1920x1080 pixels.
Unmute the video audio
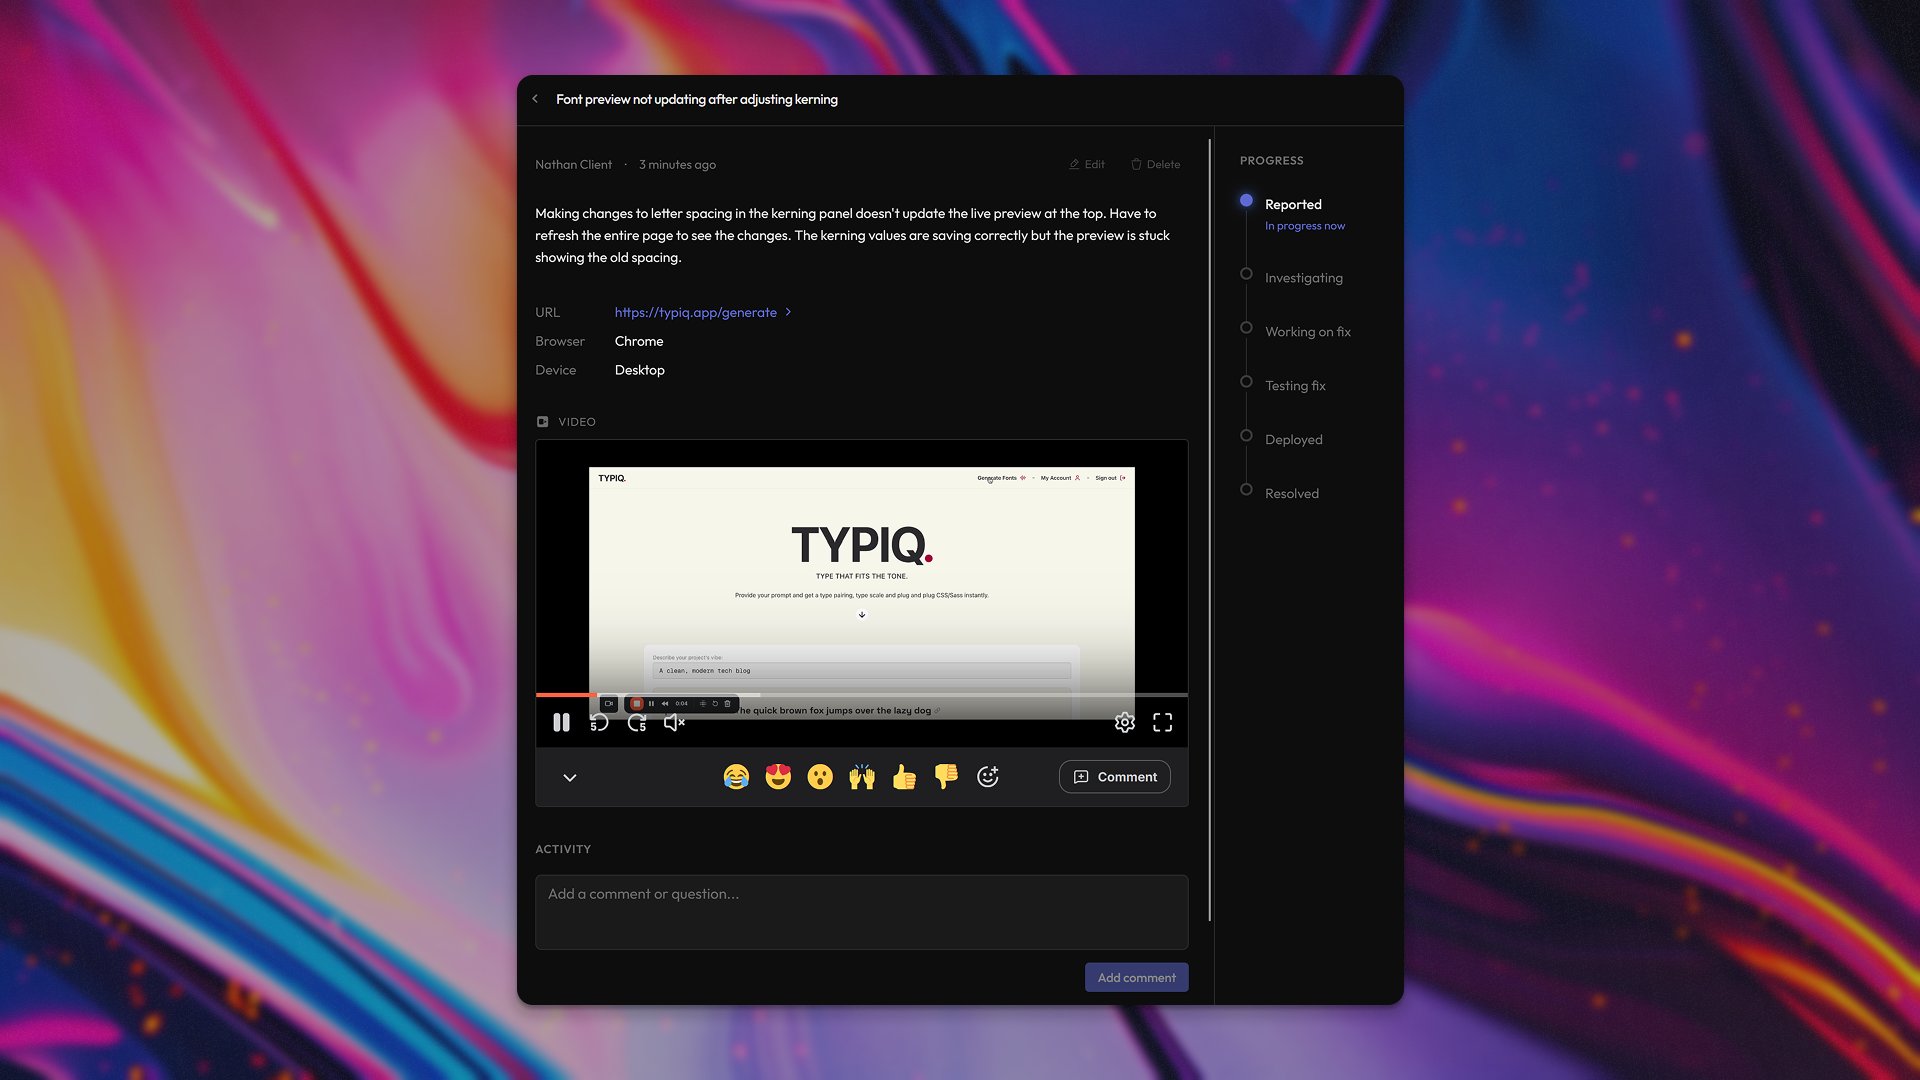pos(674,722)
